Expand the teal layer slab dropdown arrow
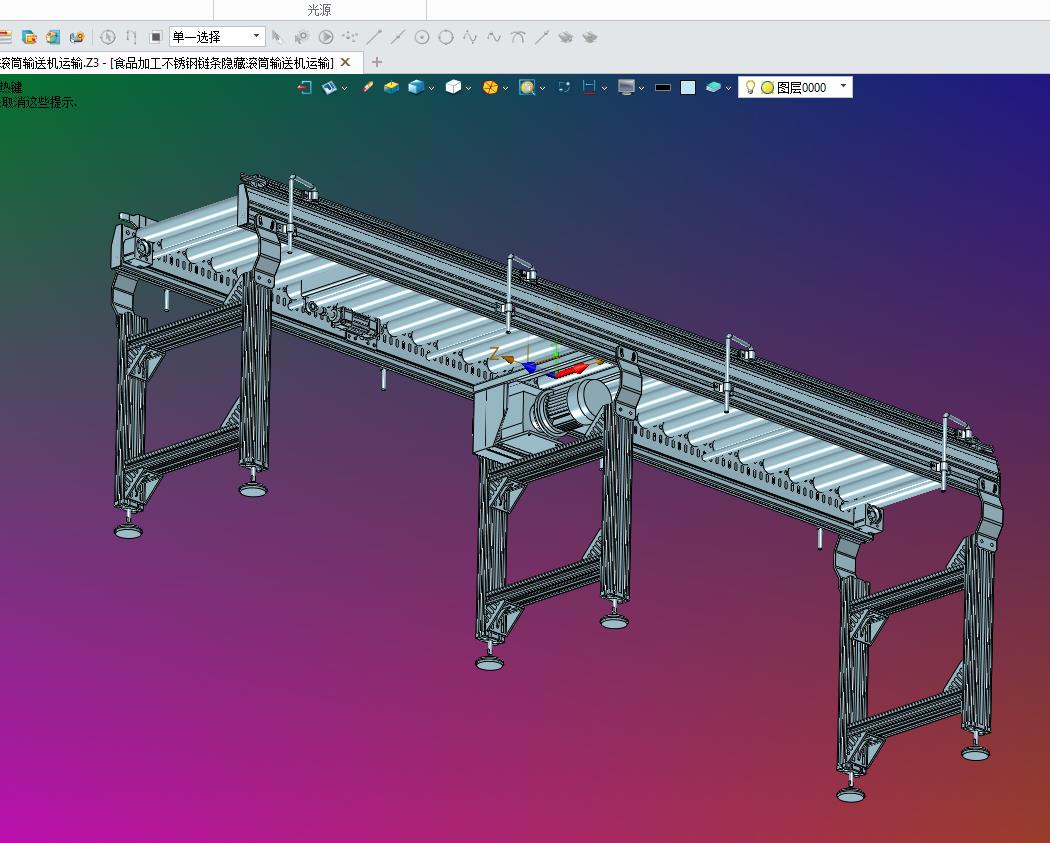The image size is (1050, 843). tap(728, 88)
